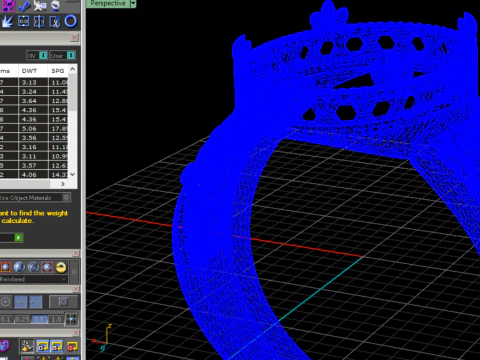The image size is (480, 360).
Task: Click the Perspective viewport label
Action: (x=108, y=3)
